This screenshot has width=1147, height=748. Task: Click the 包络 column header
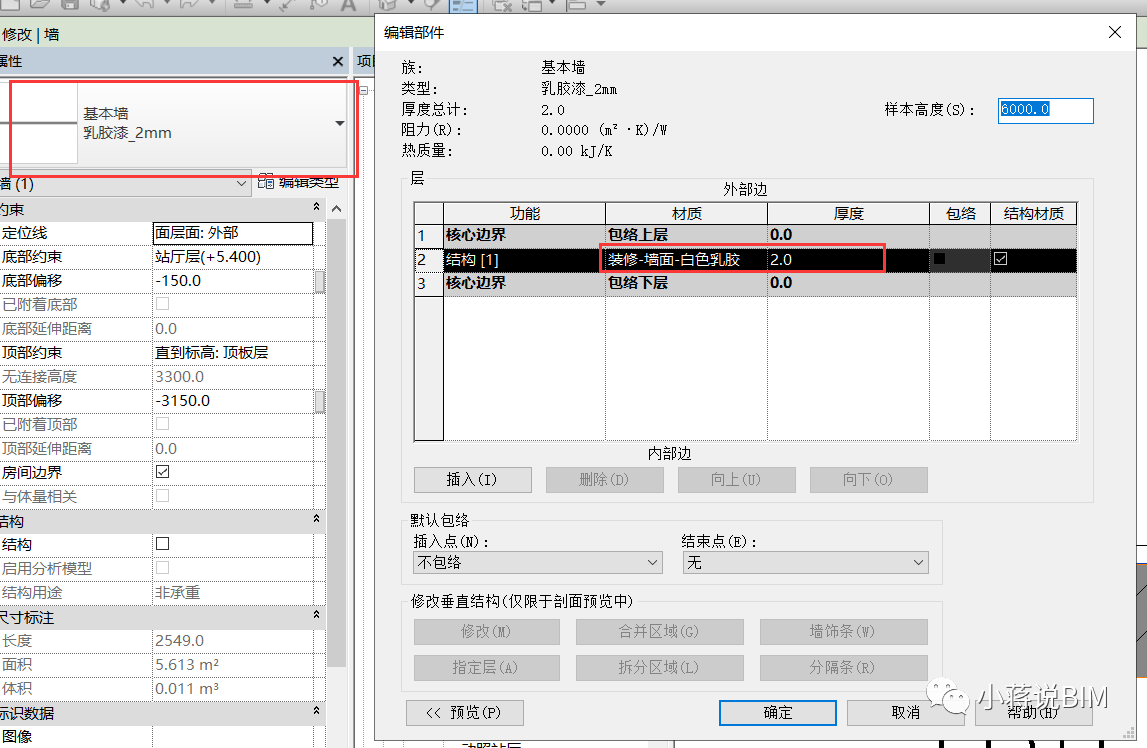[x=960, y=214]
